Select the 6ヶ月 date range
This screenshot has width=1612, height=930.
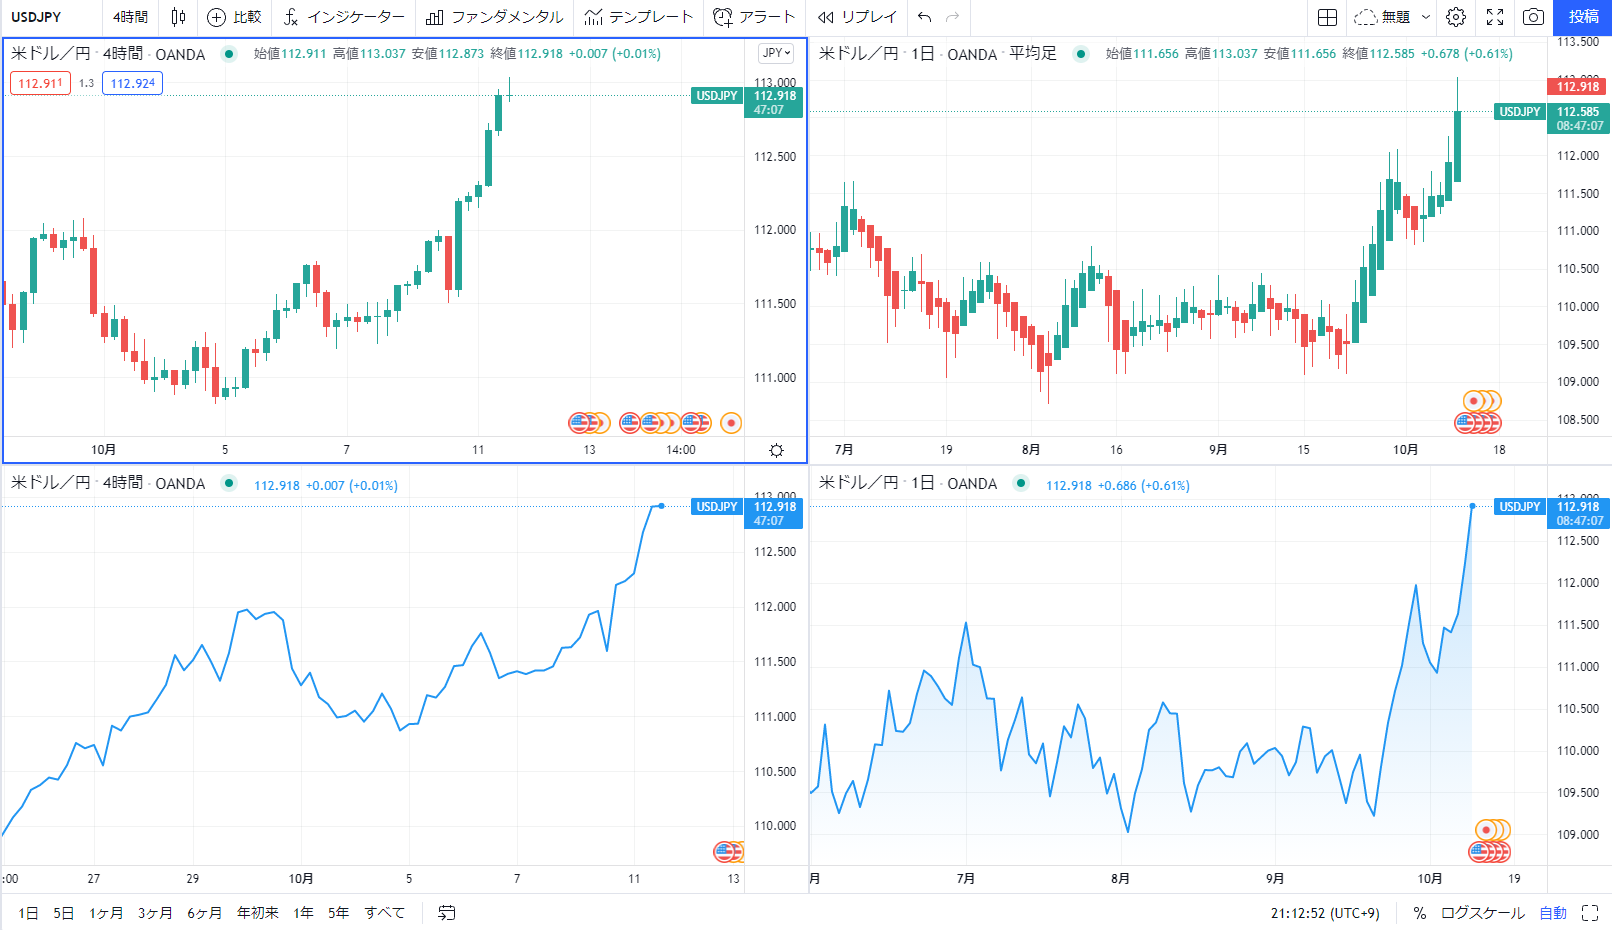pos(204,913)
